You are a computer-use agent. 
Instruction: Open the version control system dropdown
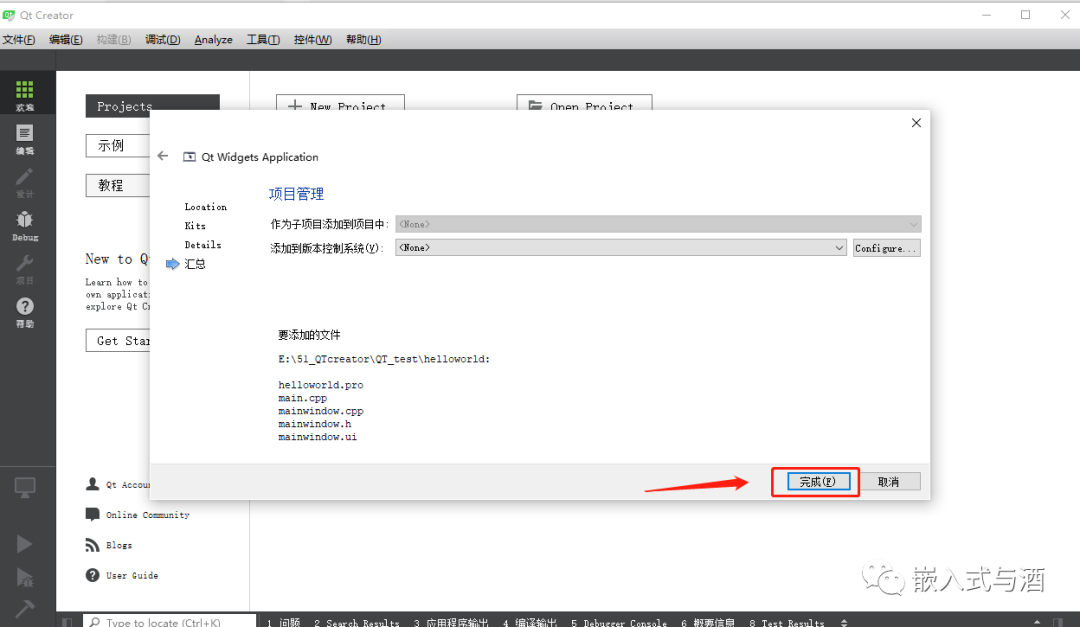tap(621, 247)
